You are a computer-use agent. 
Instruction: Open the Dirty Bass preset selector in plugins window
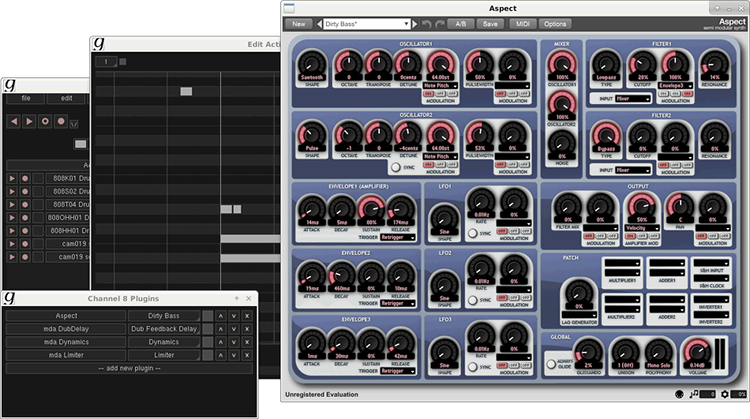coord(164,316)
